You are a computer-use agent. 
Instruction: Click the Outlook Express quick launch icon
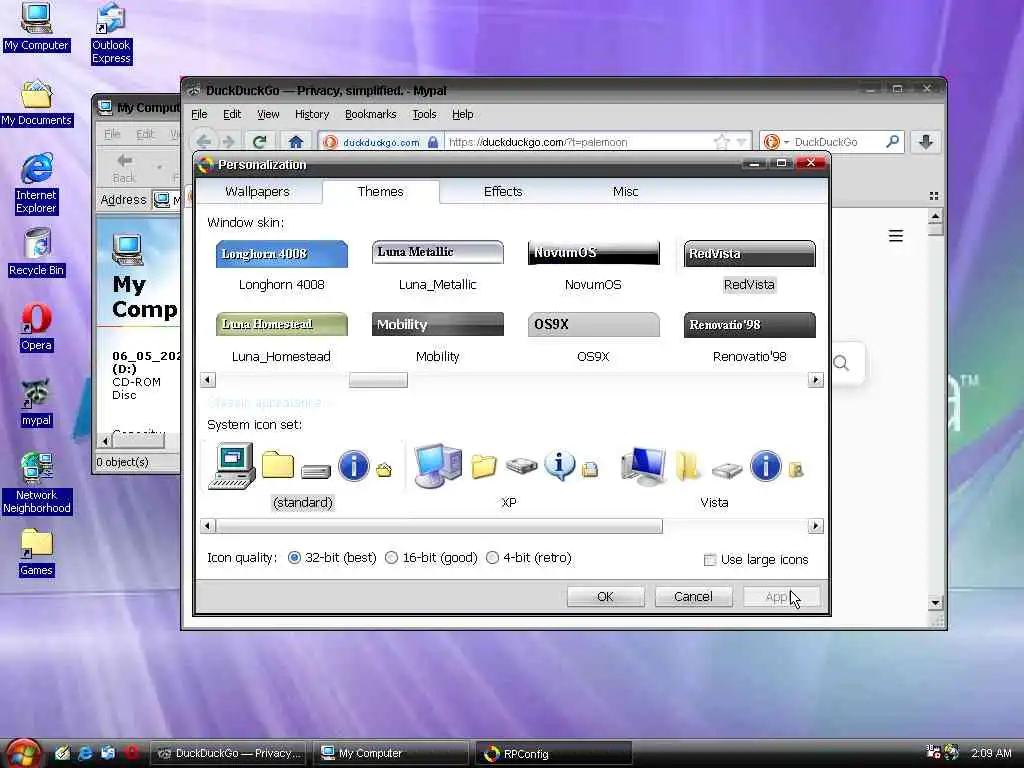pyautogui.click(x=108, y=753)
